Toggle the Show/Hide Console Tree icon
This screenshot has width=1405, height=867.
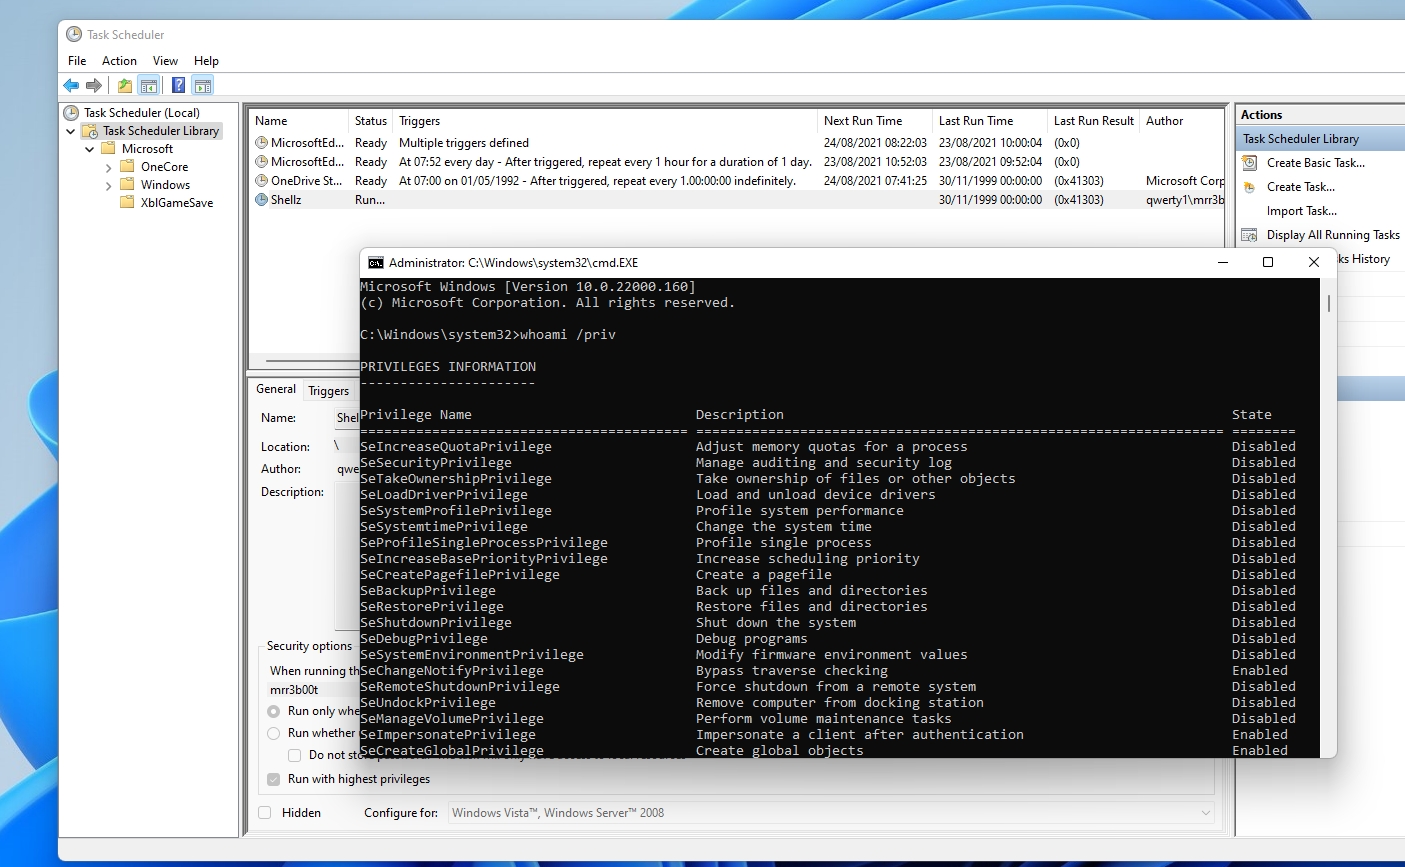pyautogui.click(x=149, y=86)
